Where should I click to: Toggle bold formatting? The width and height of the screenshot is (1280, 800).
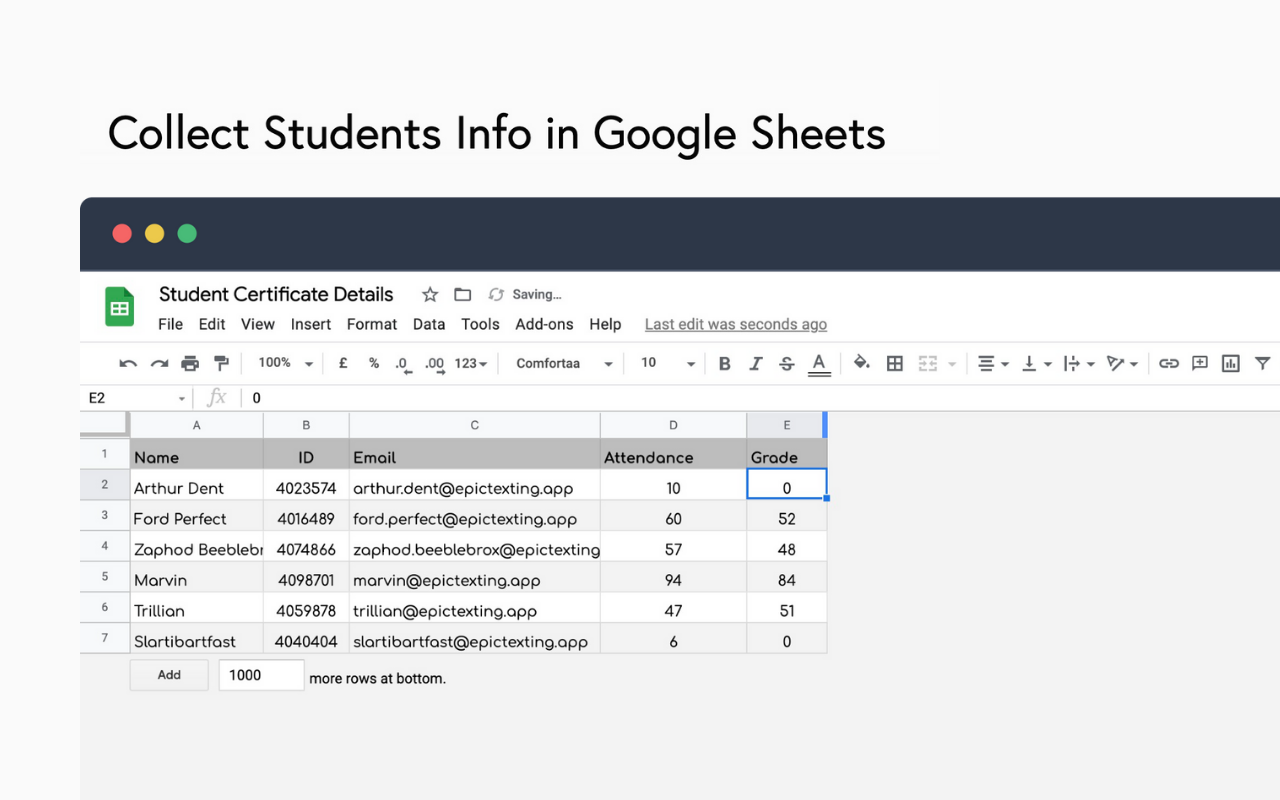[x=725, y=364]
